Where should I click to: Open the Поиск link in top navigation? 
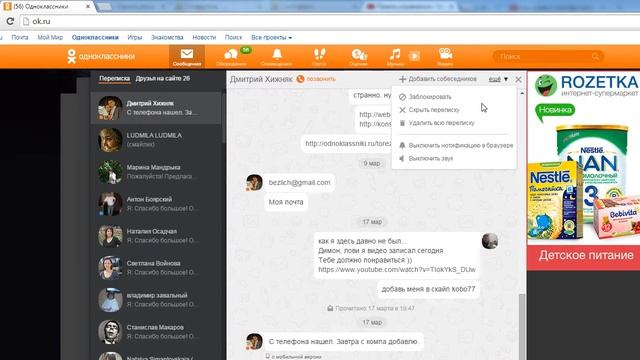pos(233,37)
